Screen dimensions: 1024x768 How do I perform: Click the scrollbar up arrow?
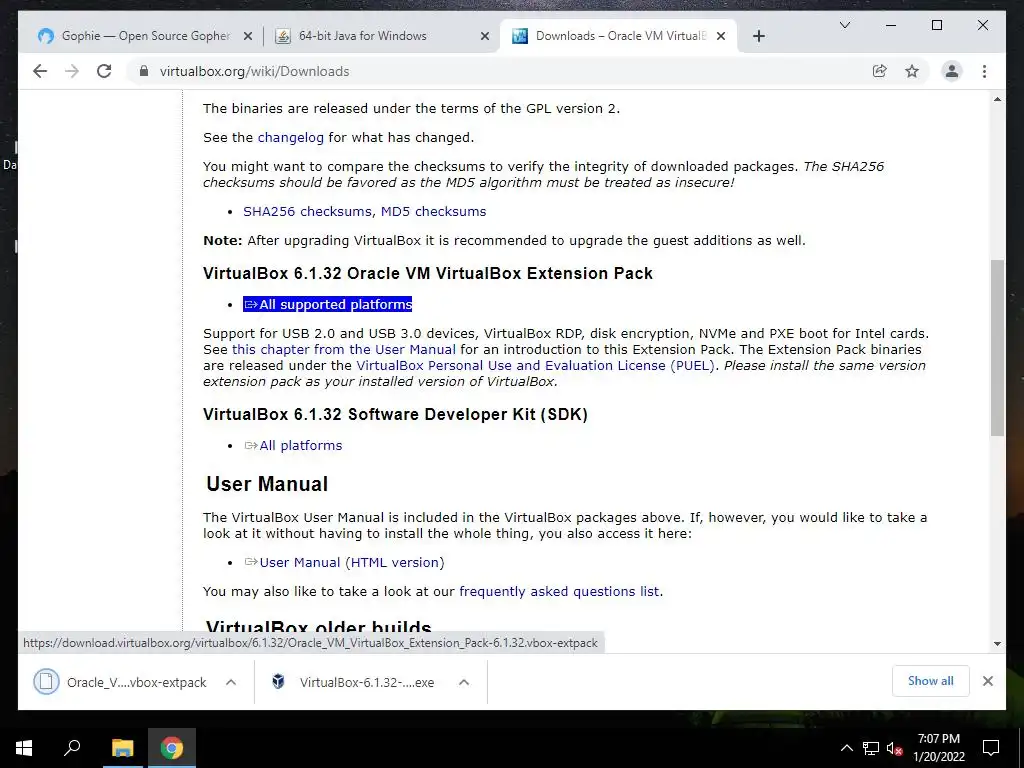(997, 99)
